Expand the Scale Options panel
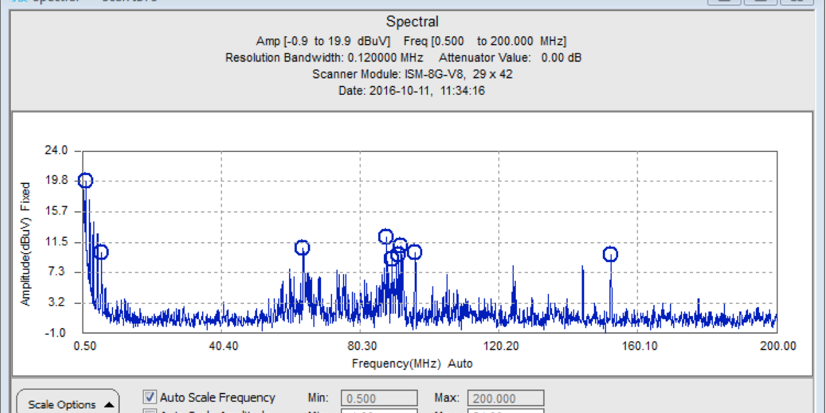This screenshot has height=413, width=826. (x=67, y=403)
